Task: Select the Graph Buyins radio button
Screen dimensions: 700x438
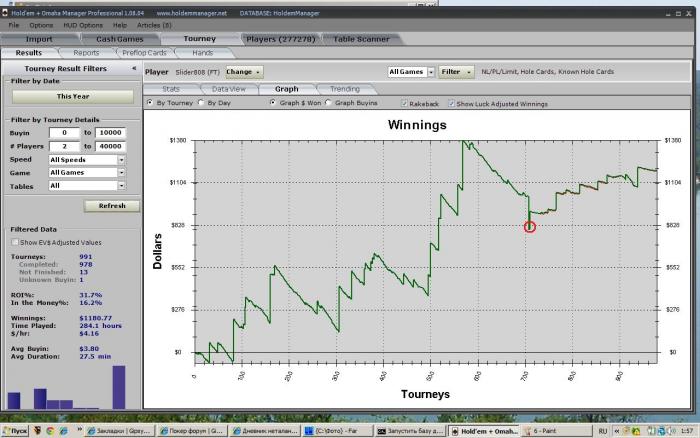Action: coord(328,103)
